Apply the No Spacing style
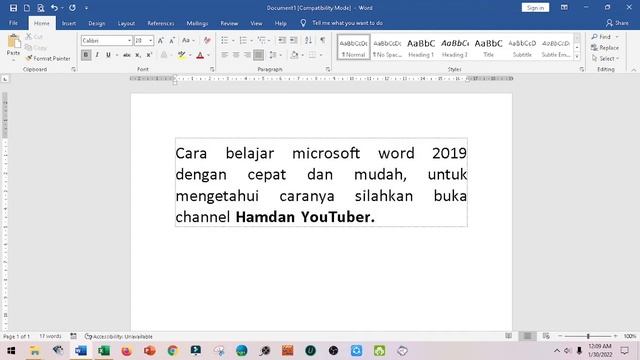The height and width of the screenshot is (360, 640). 387,47
